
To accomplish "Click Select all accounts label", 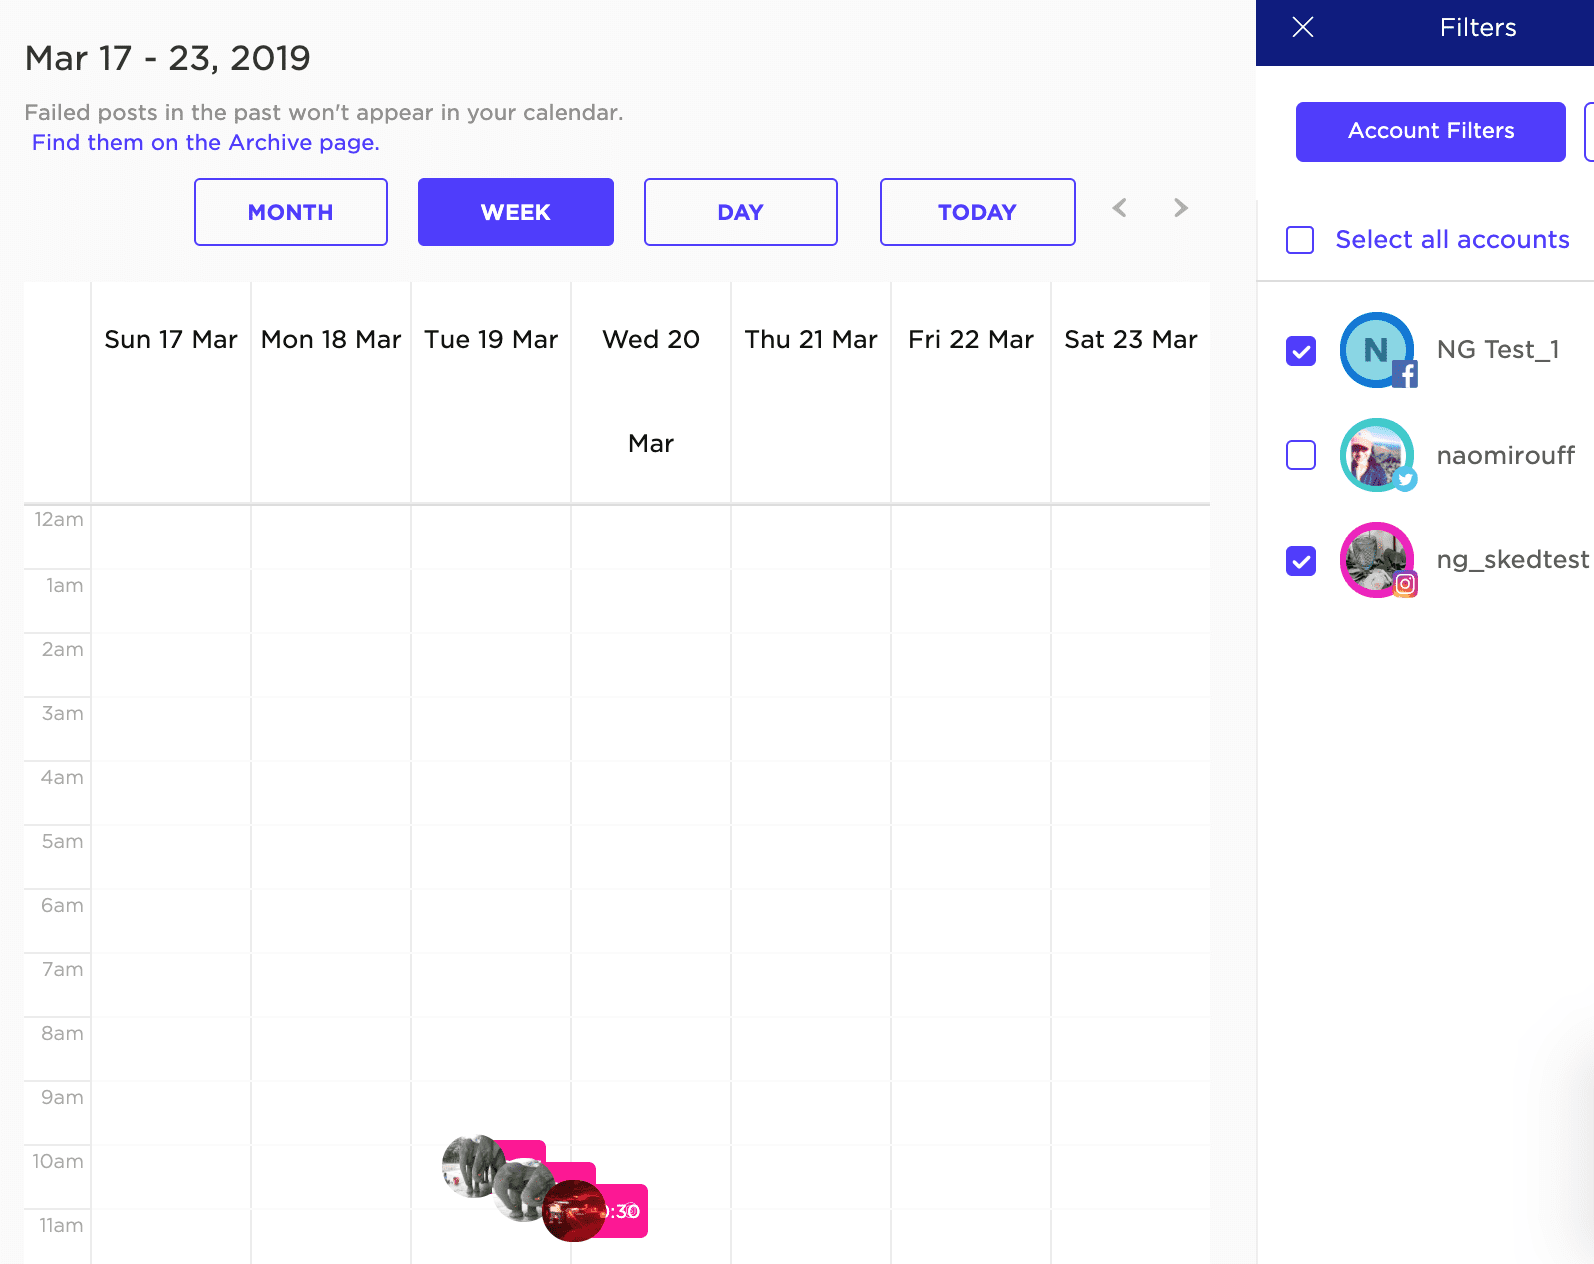I will [x=1453, y=240].
